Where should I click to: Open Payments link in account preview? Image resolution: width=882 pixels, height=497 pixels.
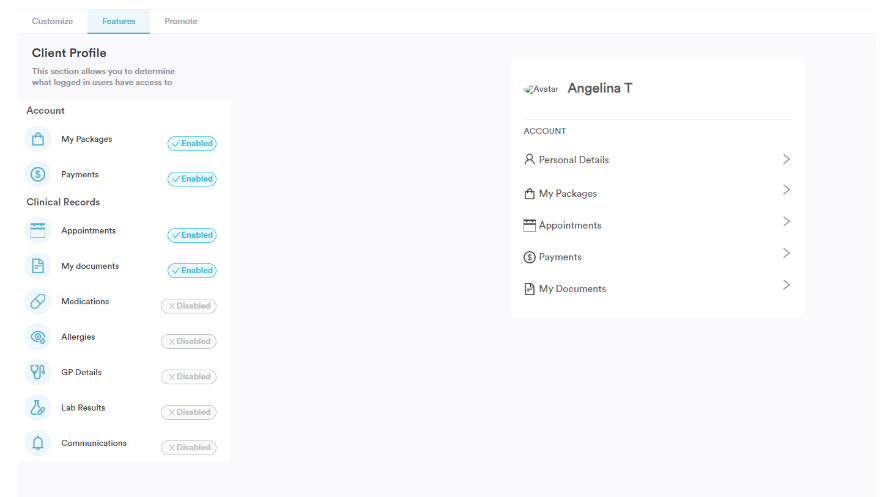(x=560, y=257)
